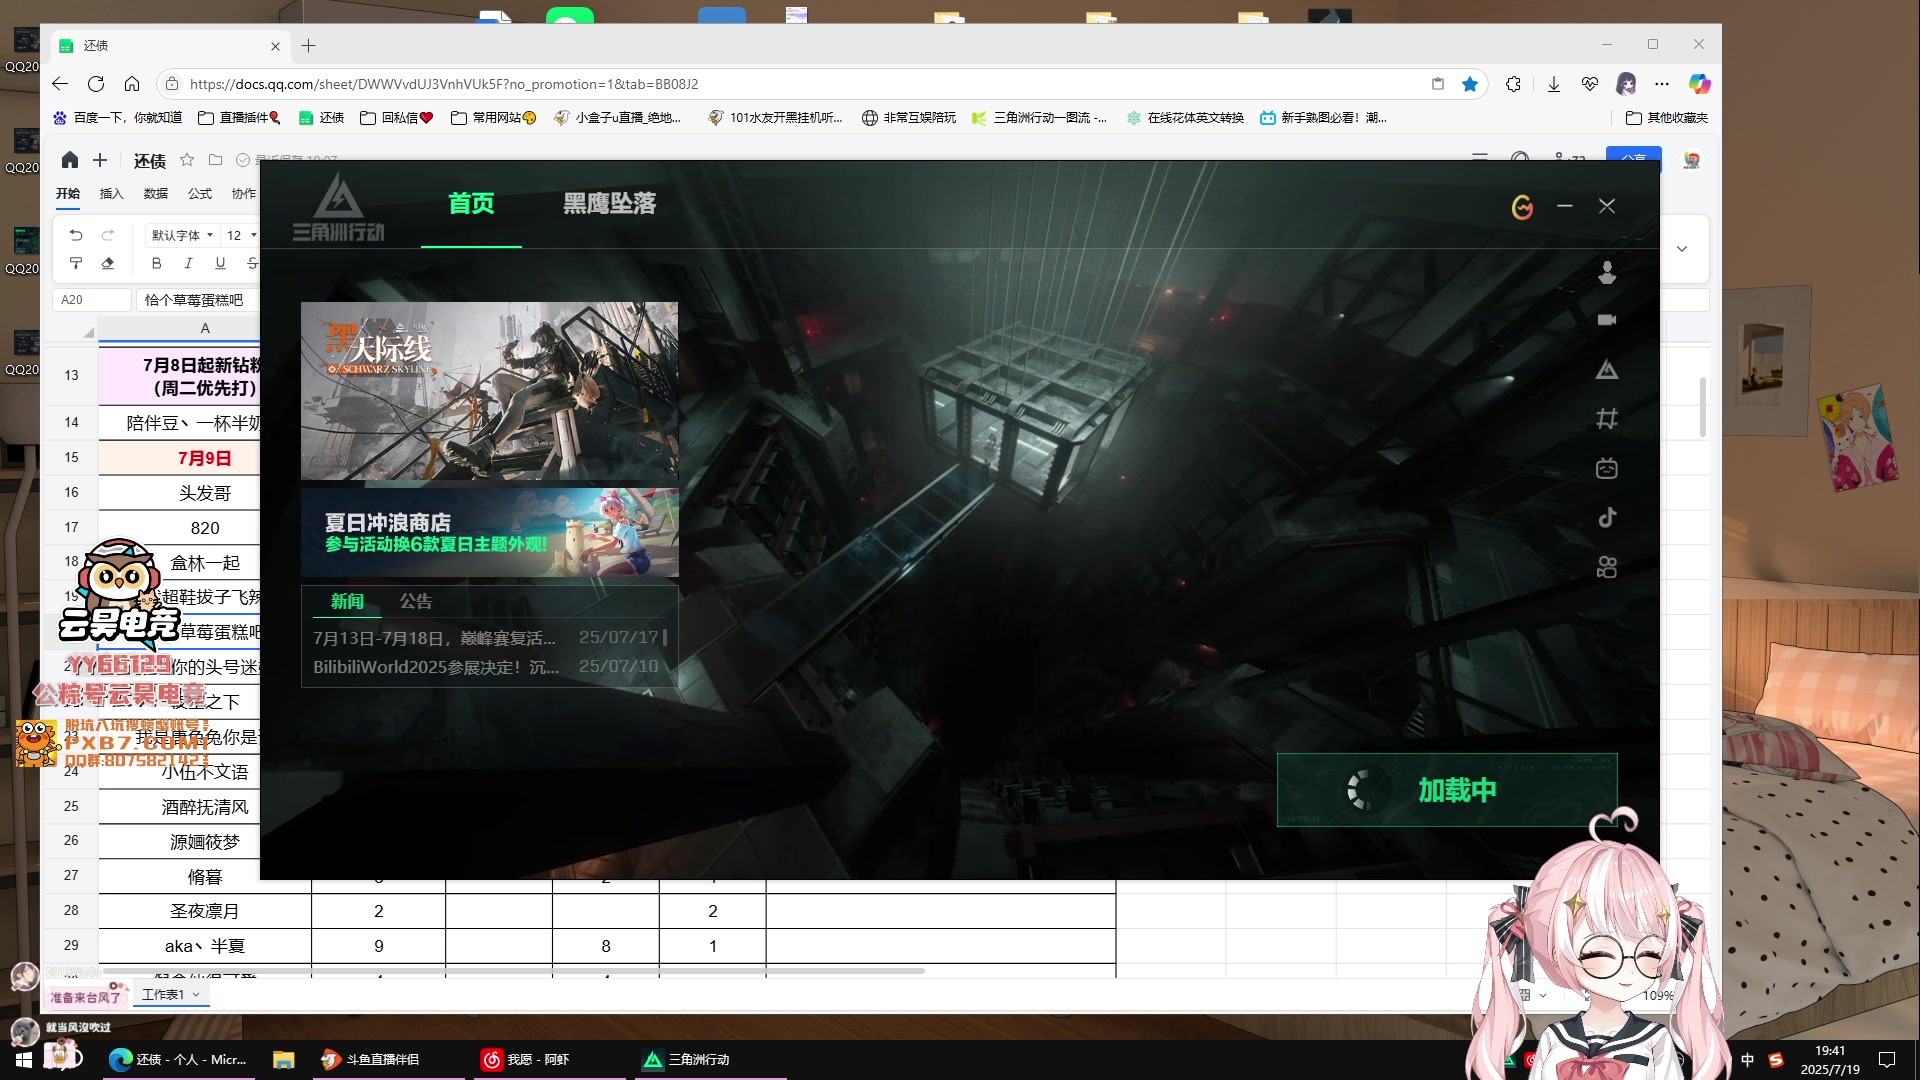Viewport: 1920px width, 1080px height.
Task: Switch to the 协作 ribbon tab
Action: point(244,194)
